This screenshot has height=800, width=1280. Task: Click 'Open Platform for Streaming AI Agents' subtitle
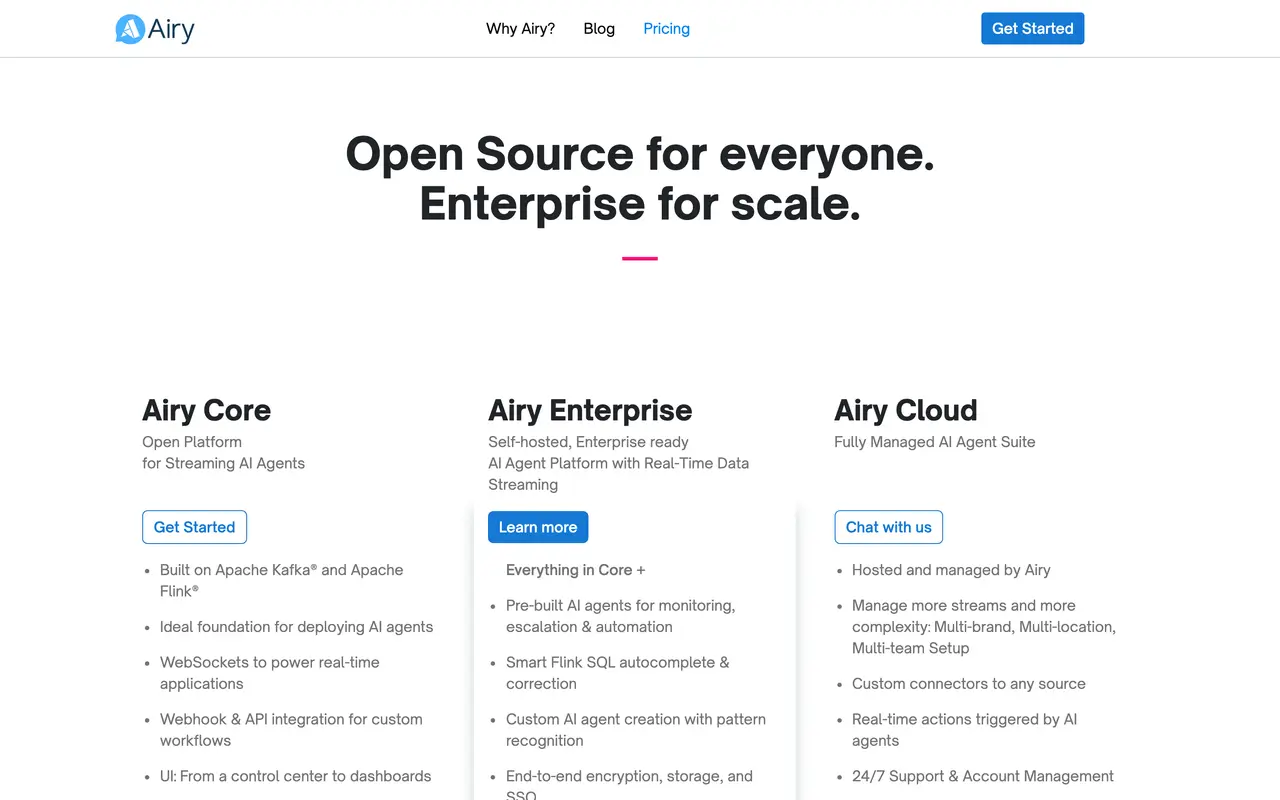[x=223, y=452]
